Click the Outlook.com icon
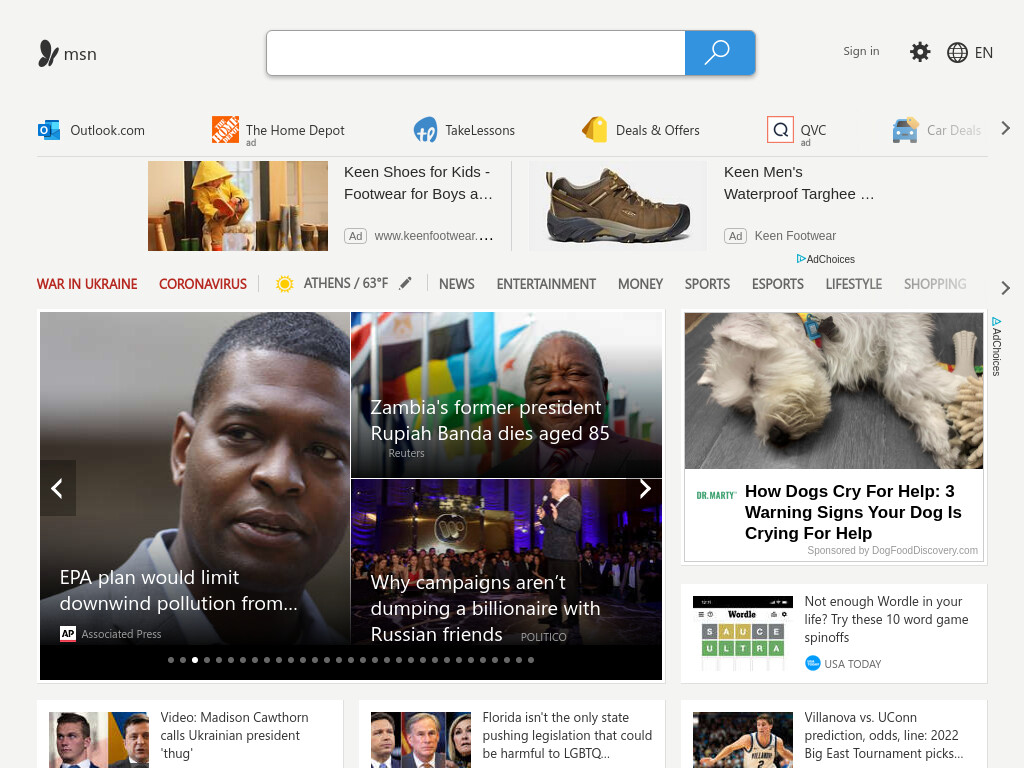1024x768 pixels. click(x=49, y=130)
